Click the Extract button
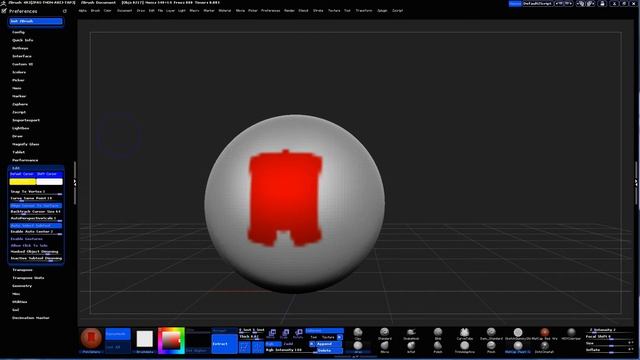Image resolution: width=640 pixels, height=360 pixels. tap(224, 344)
